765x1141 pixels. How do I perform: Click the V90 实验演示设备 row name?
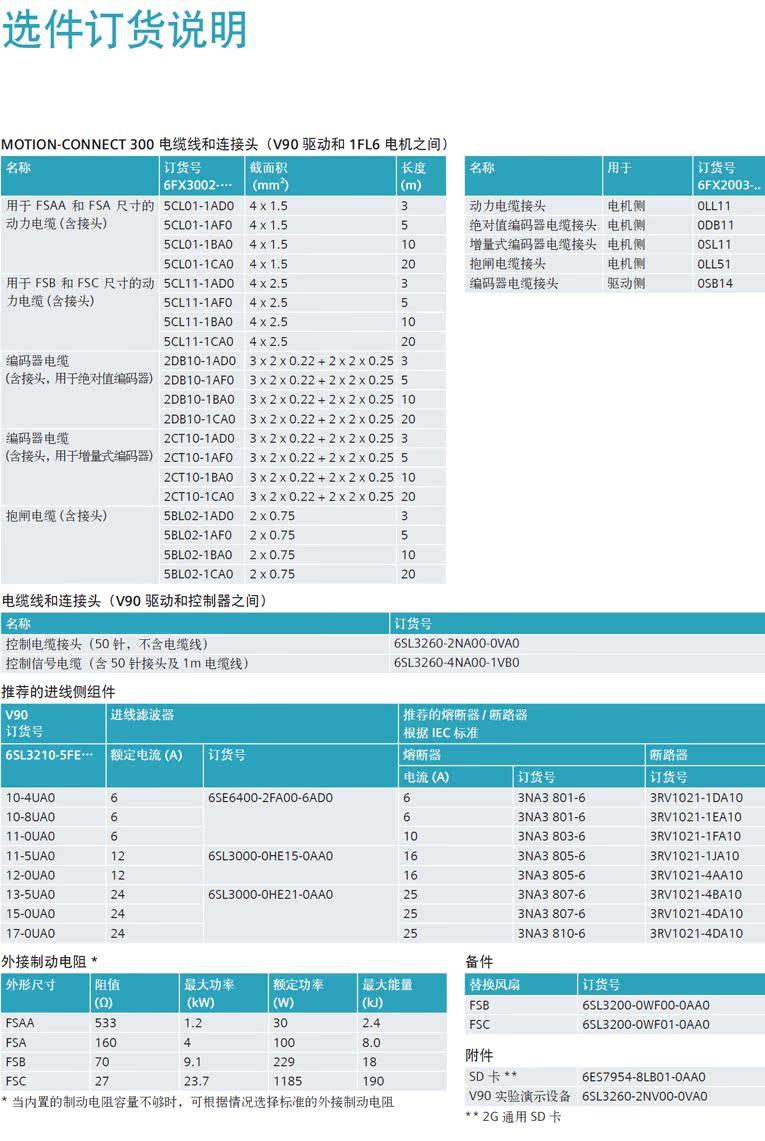(x=520, y=1096)
